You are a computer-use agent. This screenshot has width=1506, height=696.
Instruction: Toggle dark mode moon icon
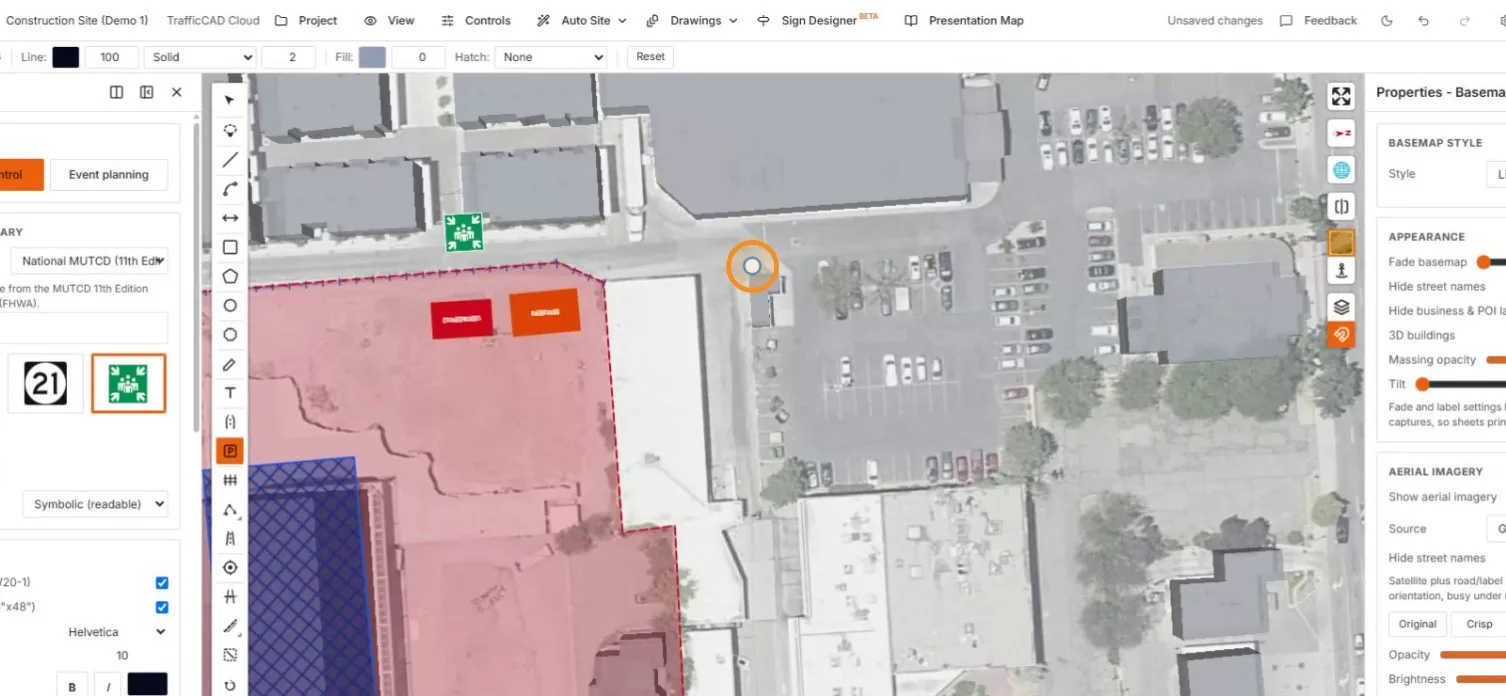pyautogui.click(x=1386, y=20)
